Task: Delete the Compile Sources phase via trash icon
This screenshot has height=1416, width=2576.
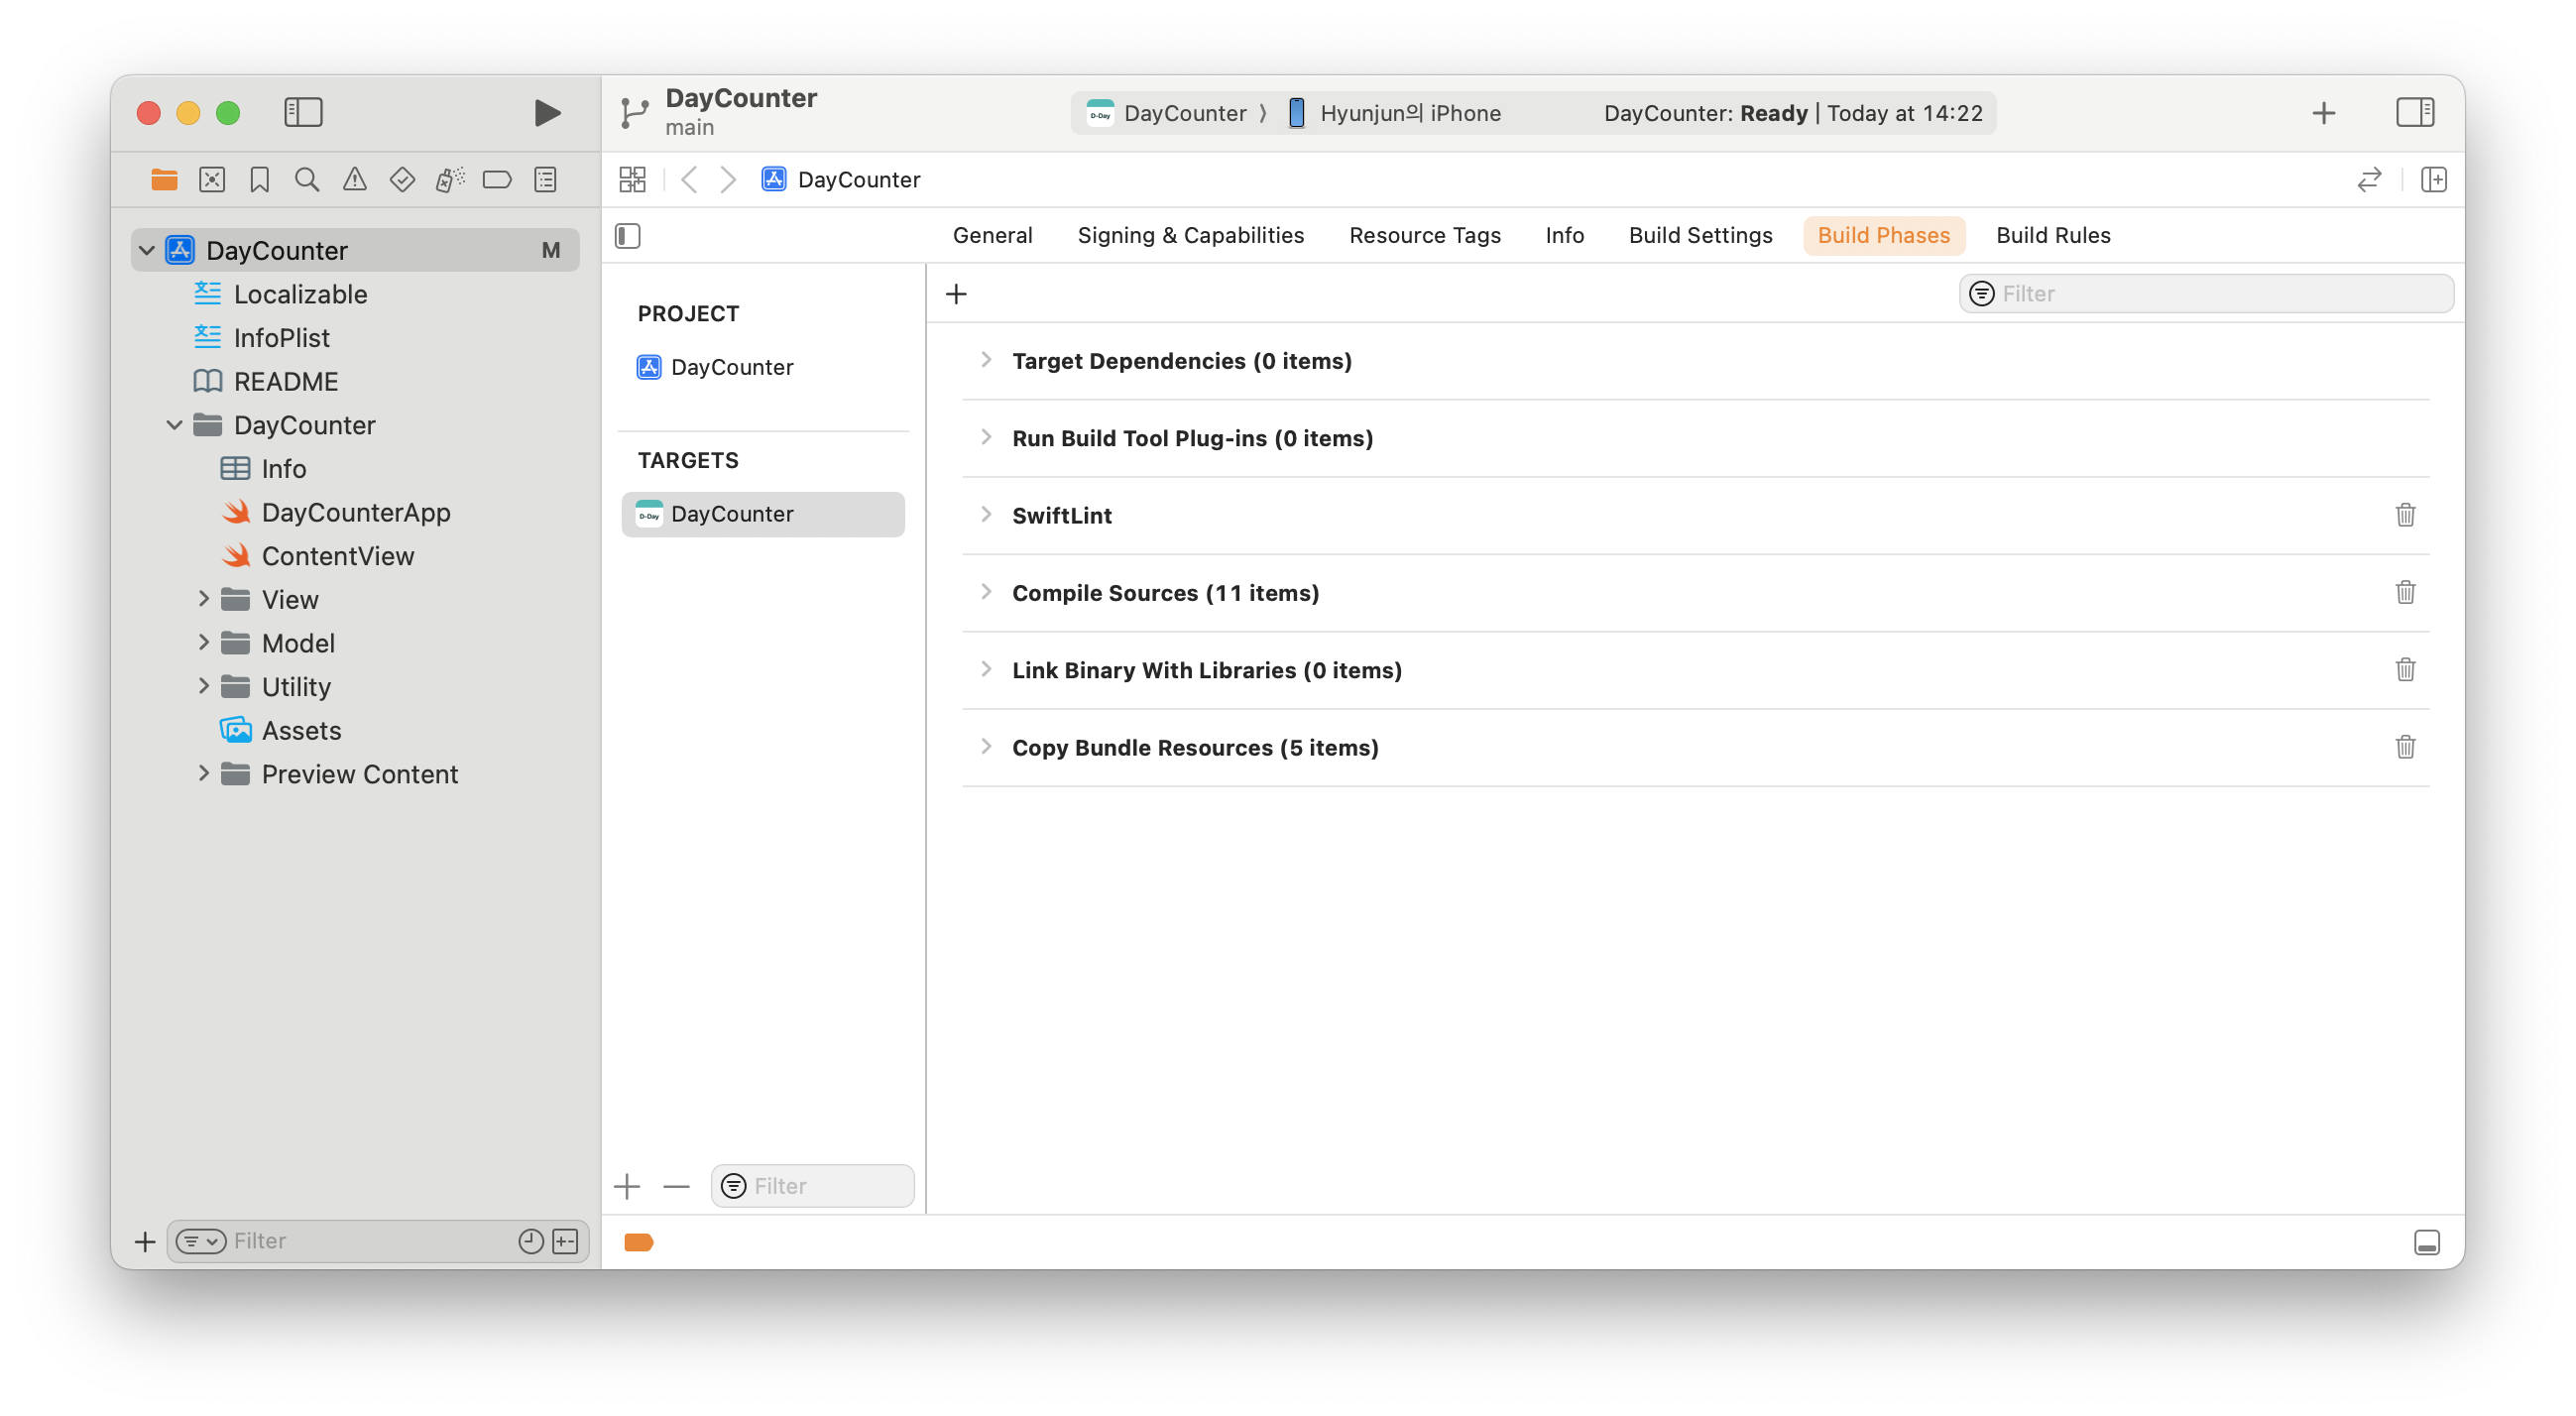Action: (x=2405, y=592)
